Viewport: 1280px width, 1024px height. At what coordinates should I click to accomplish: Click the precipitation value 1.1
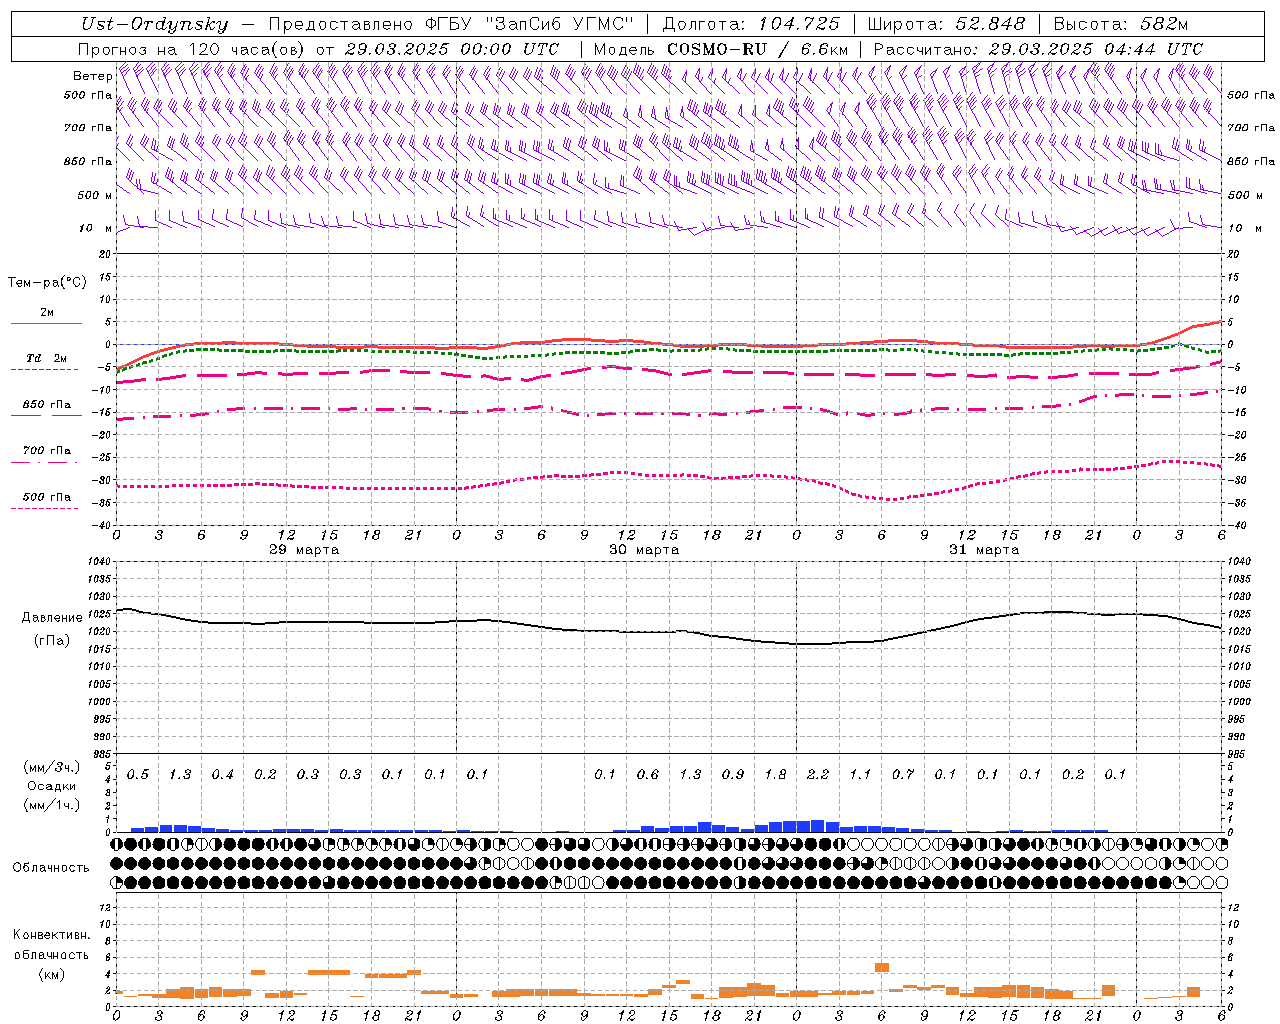coord(860,774)
